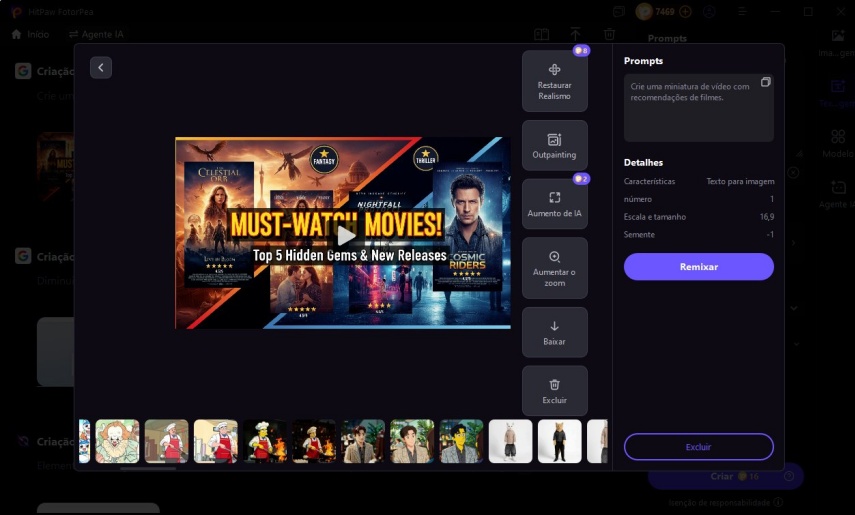Open Início home in the background window

pyautogui.click(x=31, y=34)
